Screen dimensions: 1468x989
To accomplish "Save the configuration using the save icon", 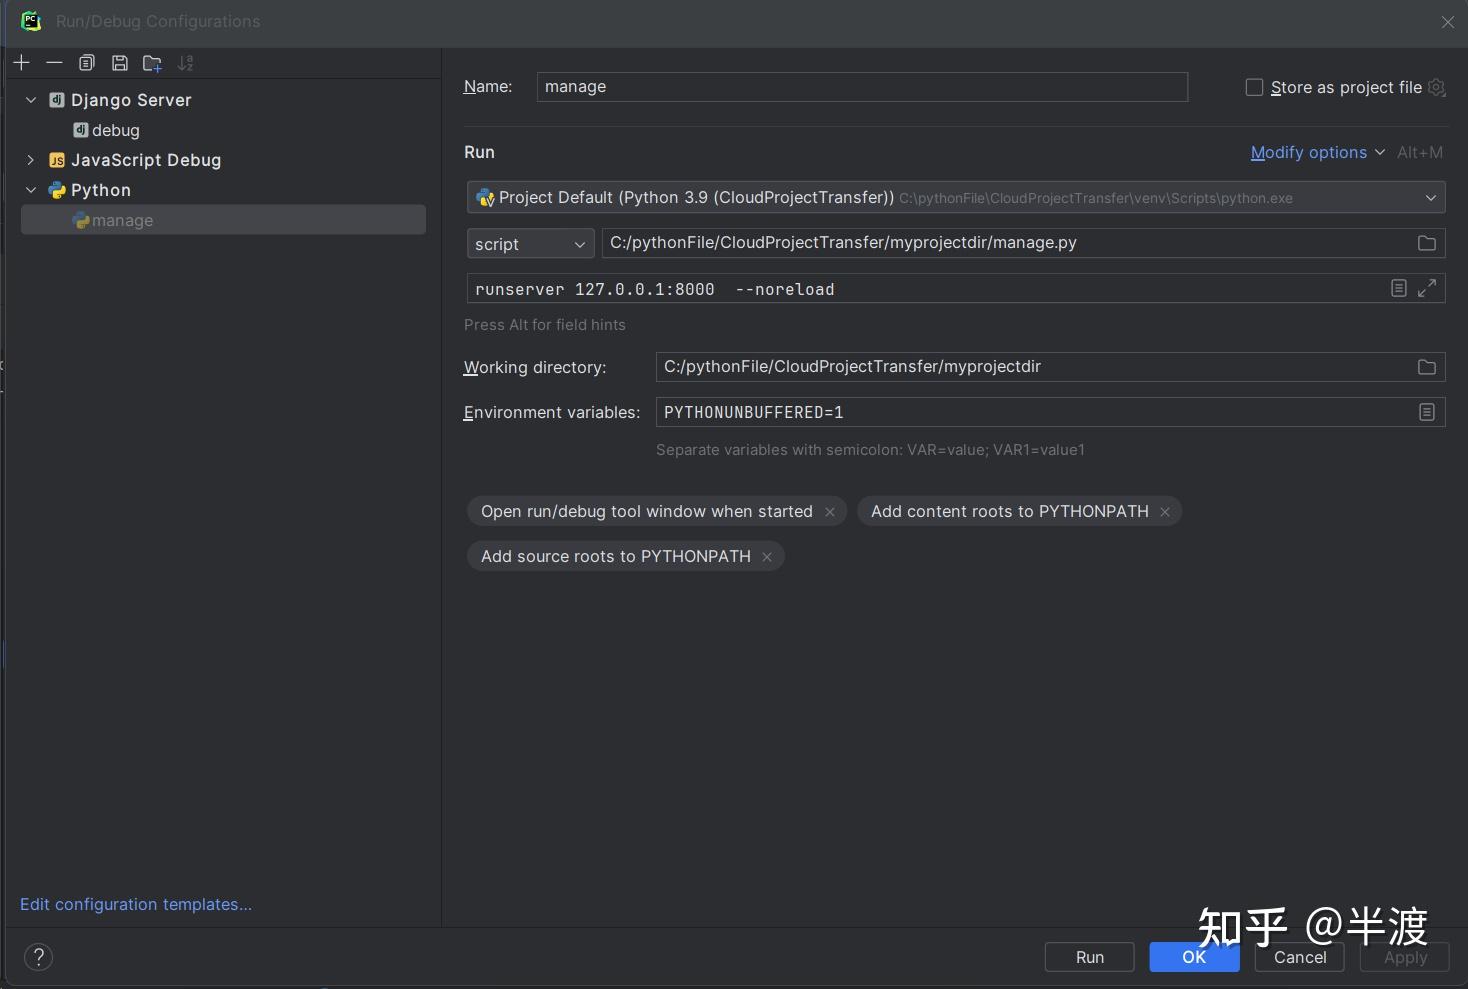I will tap(119, 62).
